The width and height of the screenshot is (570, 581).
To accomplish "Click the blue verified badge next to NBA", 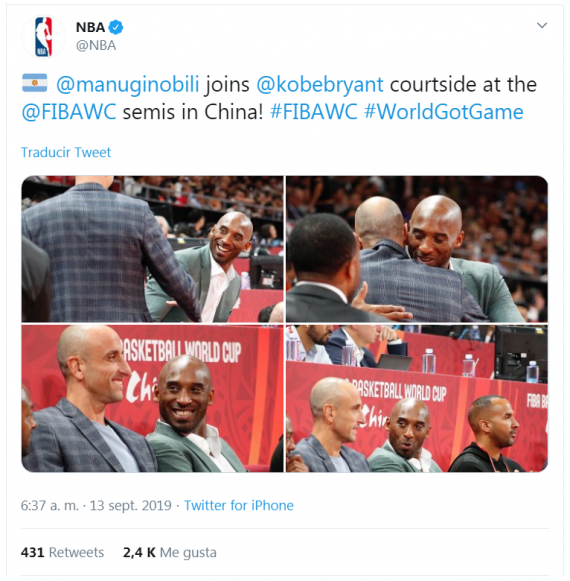I will [116, 27].
